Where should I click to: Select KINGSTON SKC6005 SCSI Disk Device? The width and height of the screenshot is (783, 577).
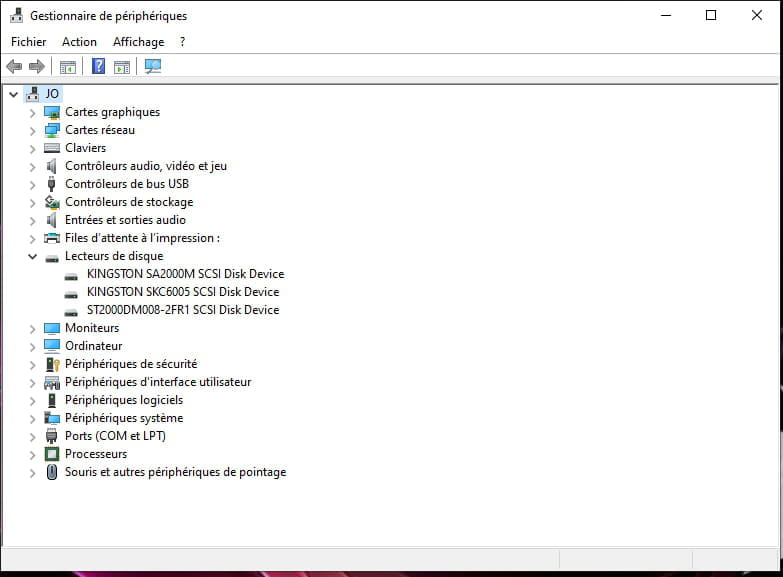(x=183, y=292)
